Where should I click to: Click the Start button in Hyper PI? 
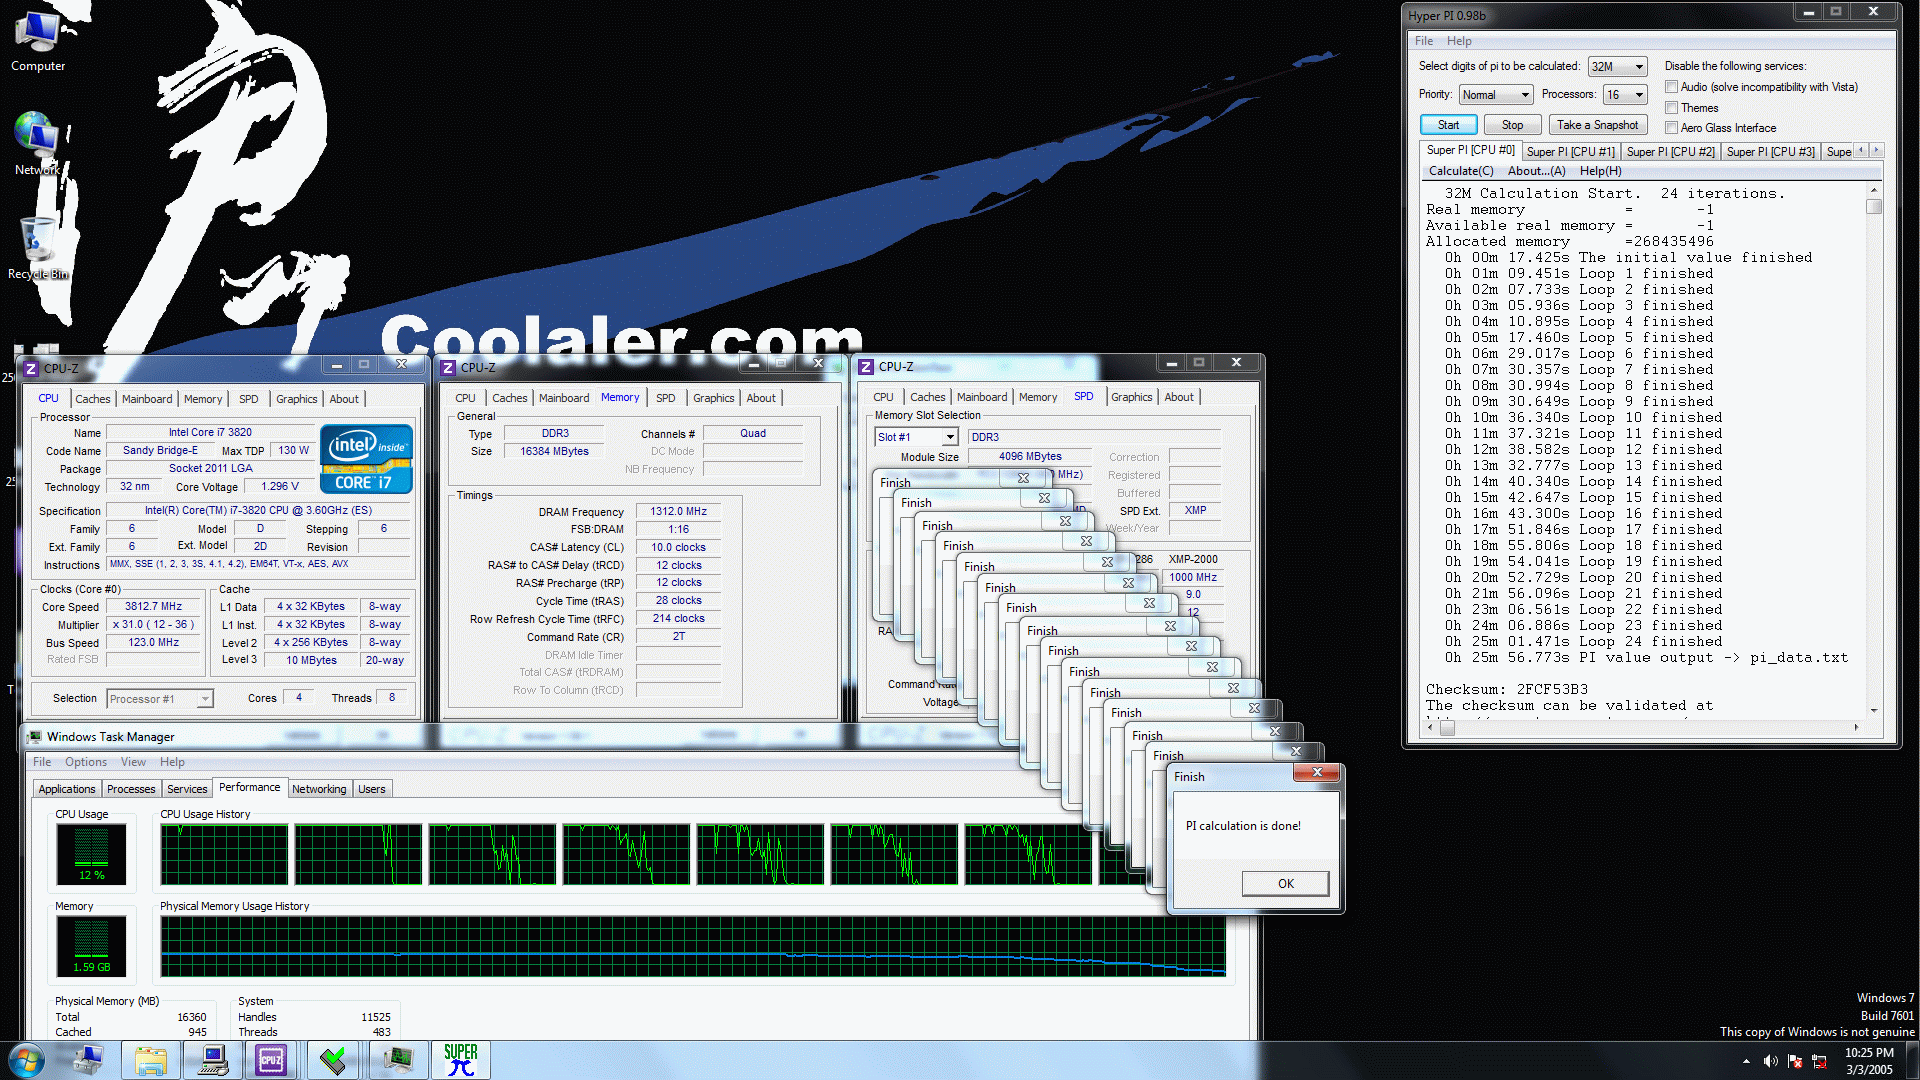(x=1448, y=123)
